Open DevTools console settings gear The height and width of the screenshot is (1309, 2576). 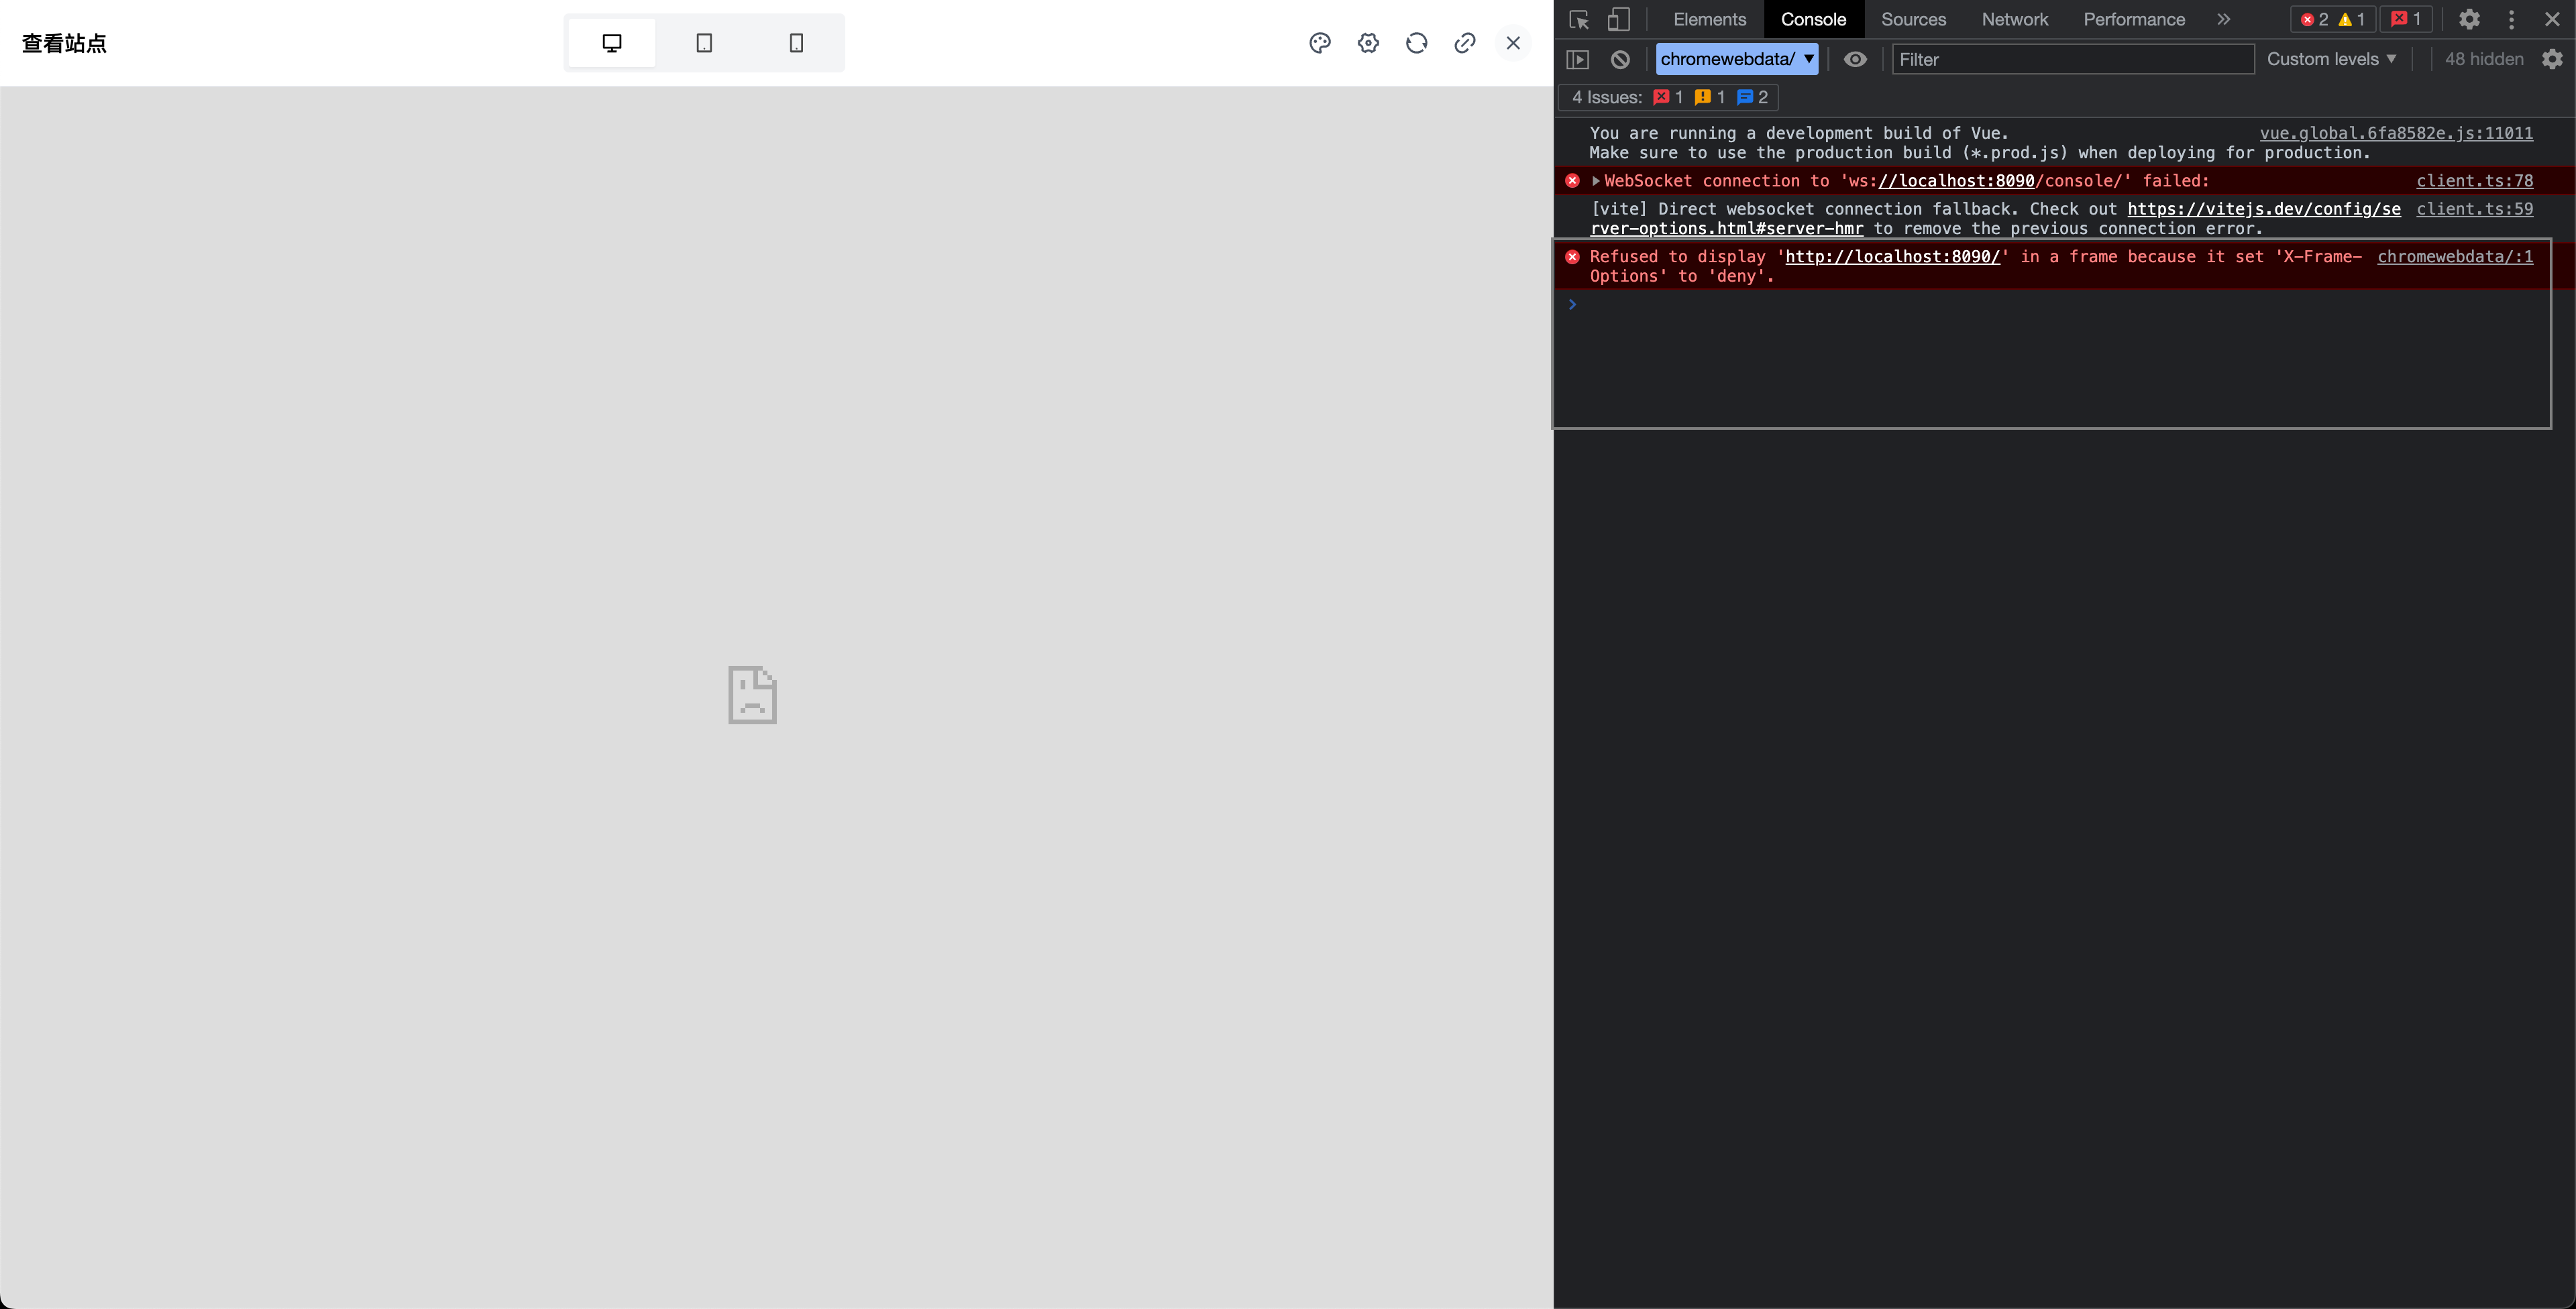coord(2554,59)
